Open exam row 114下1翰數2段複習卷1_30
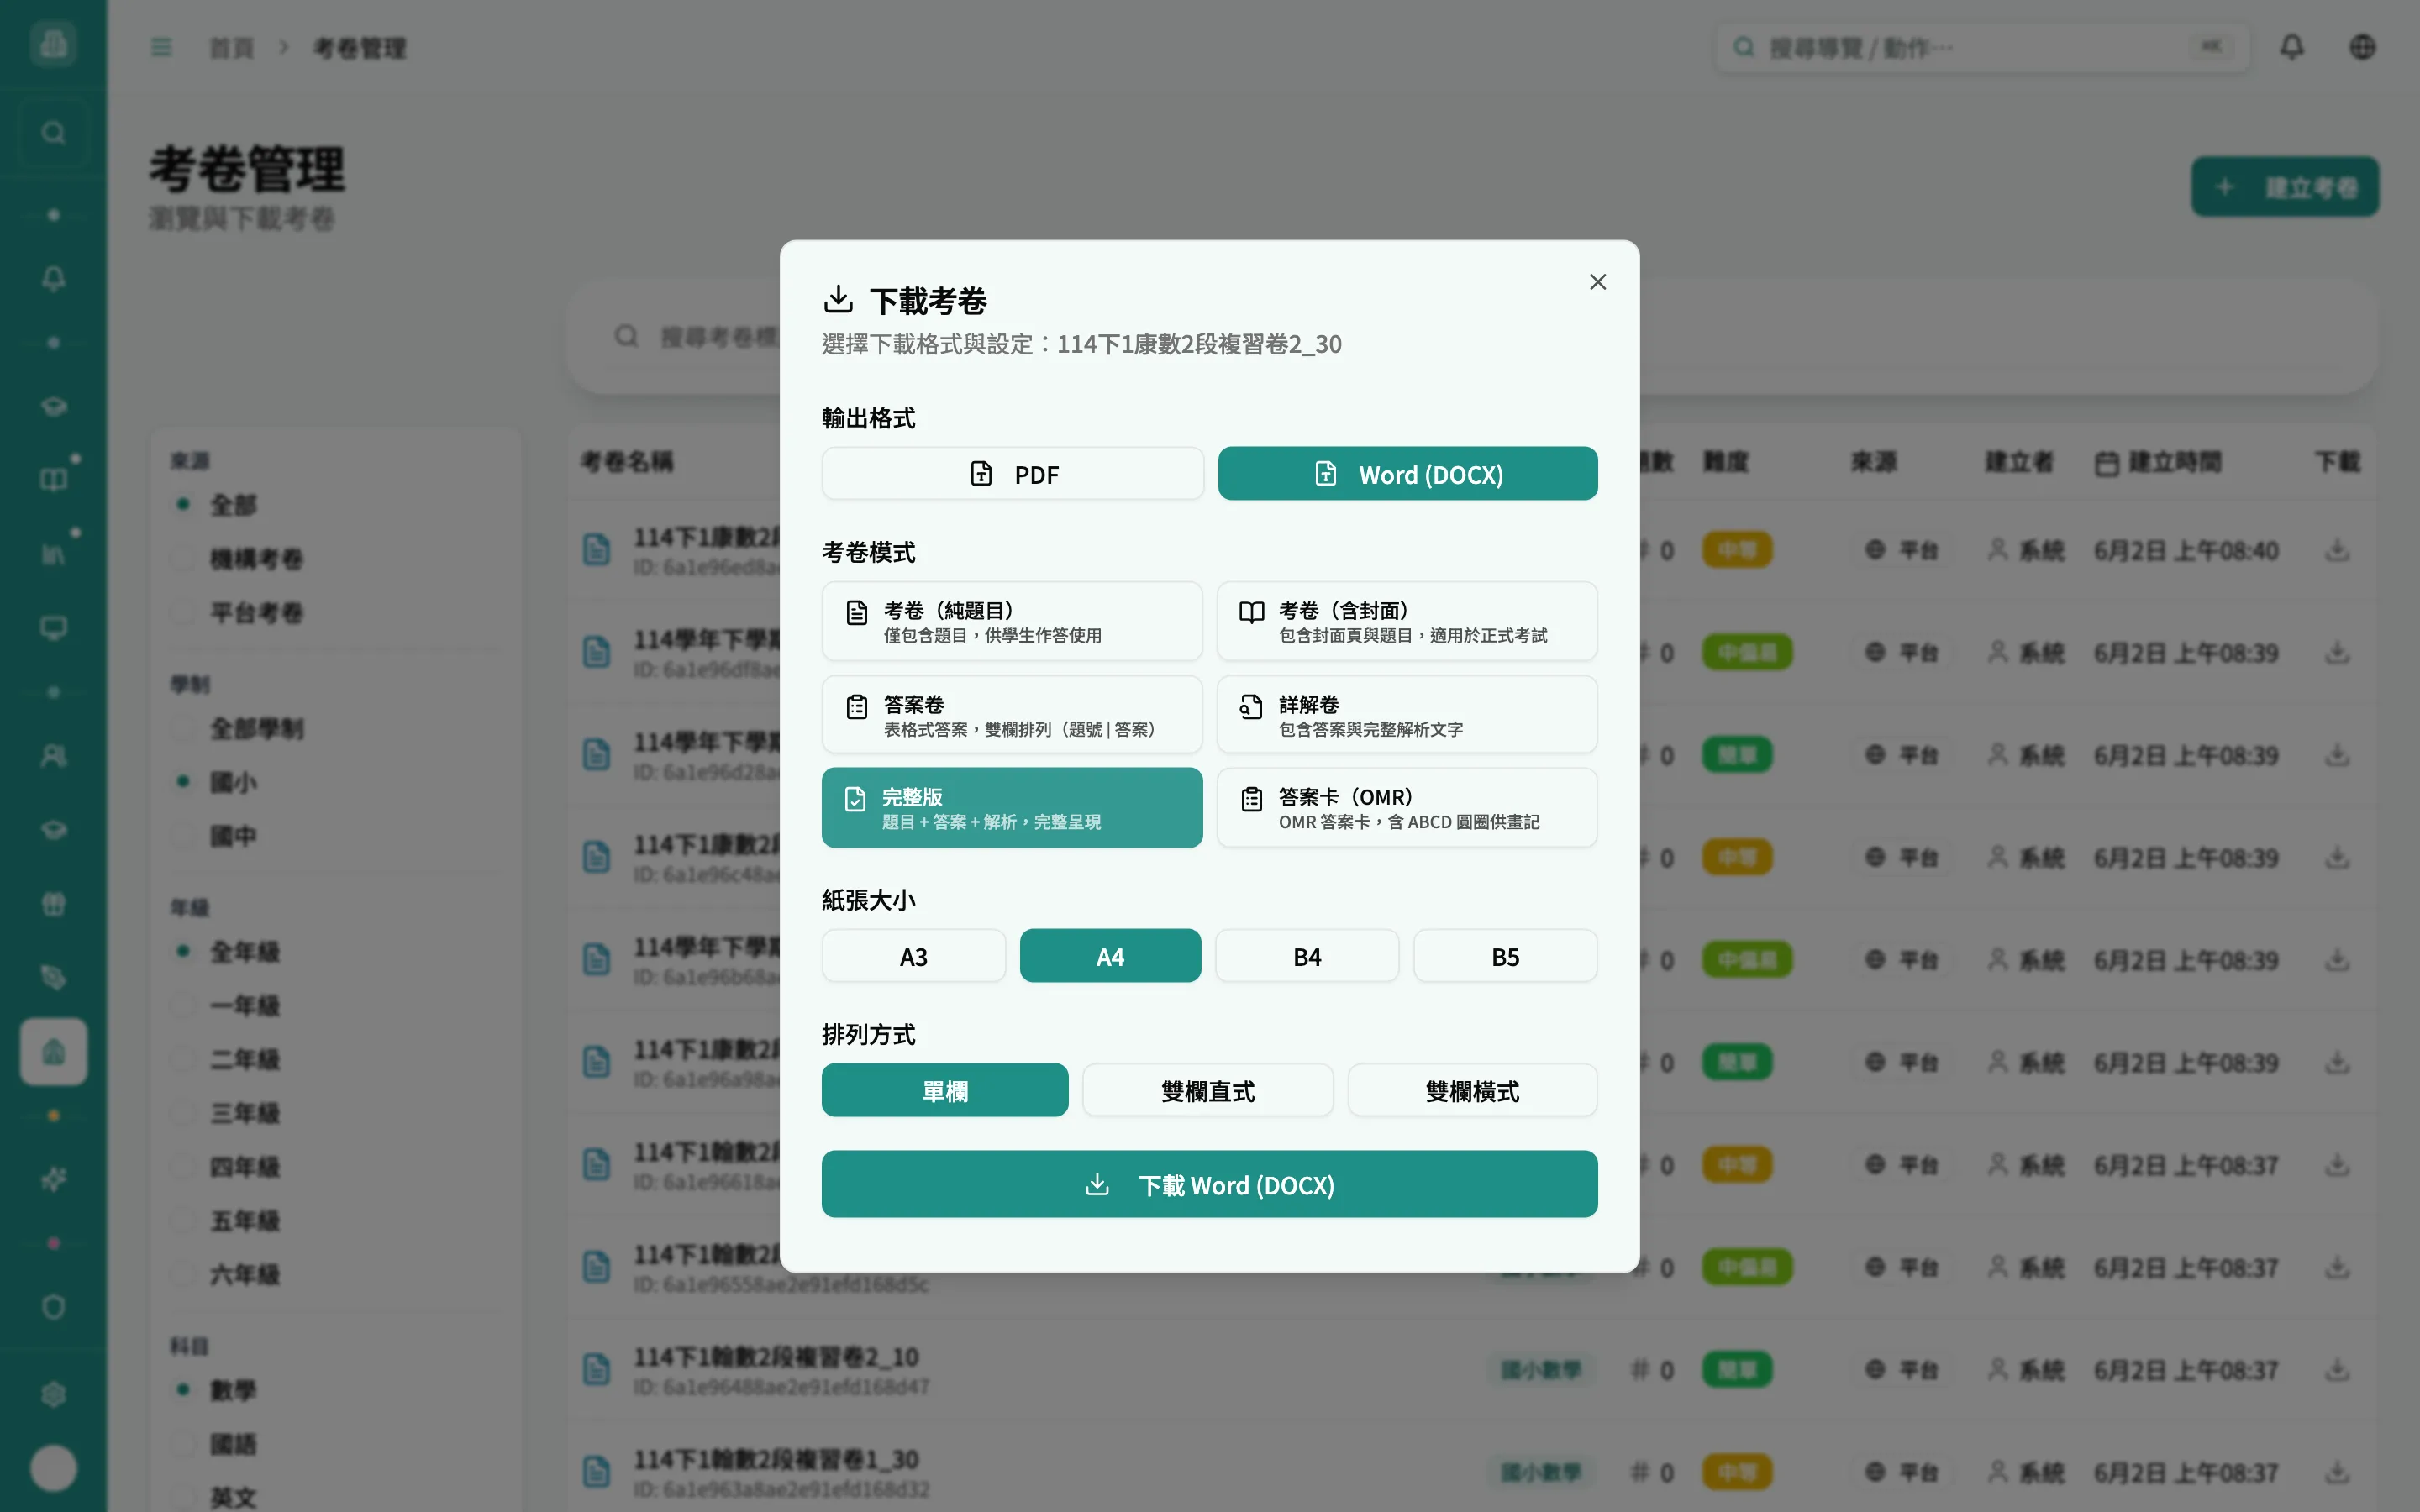 pos(1472,1472)
